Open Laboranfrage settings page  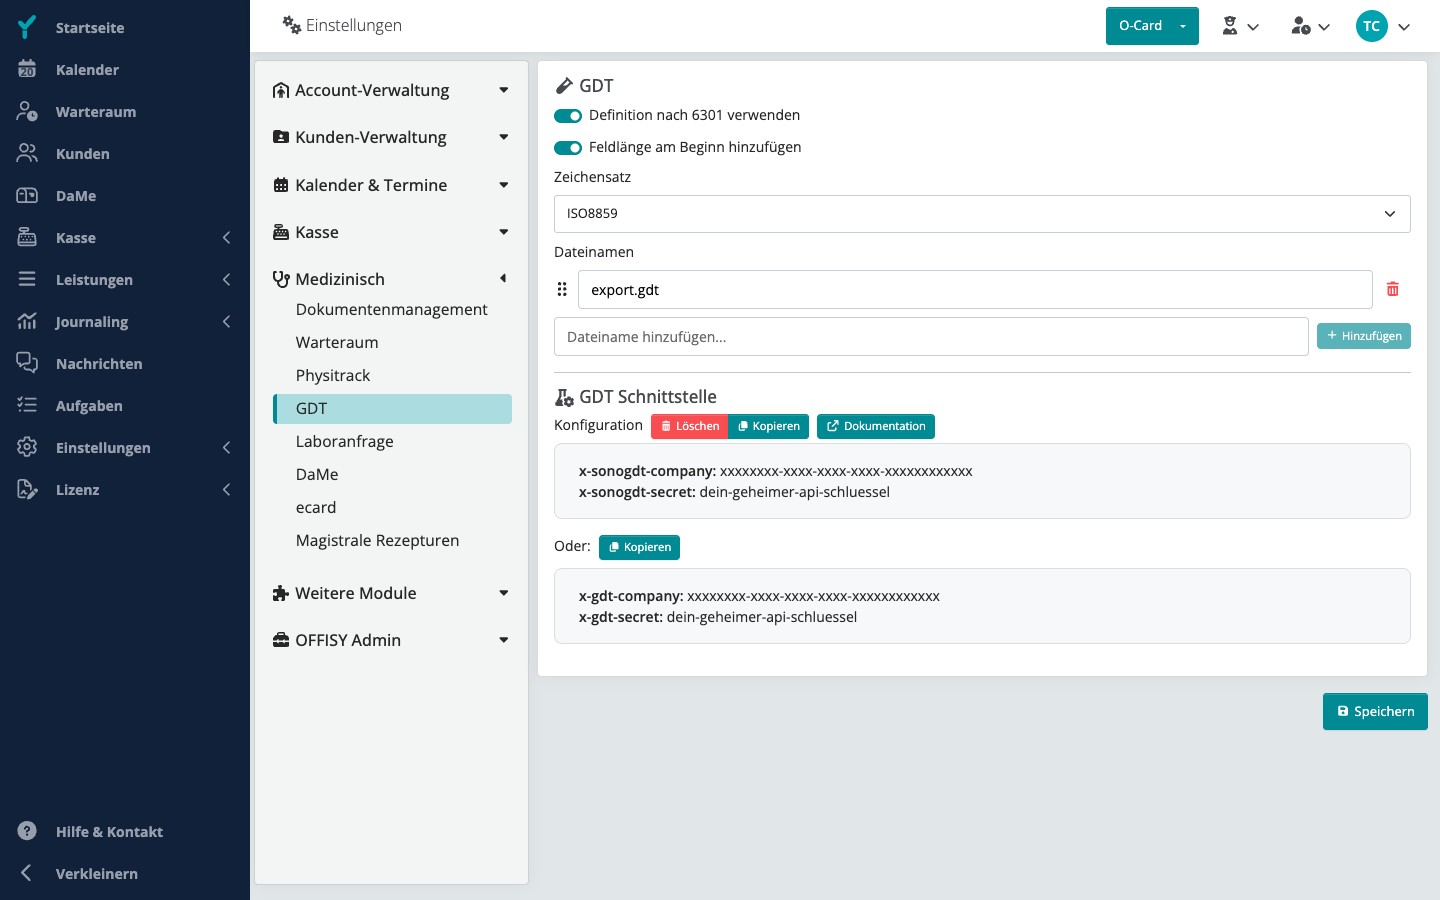coord(392,441)
